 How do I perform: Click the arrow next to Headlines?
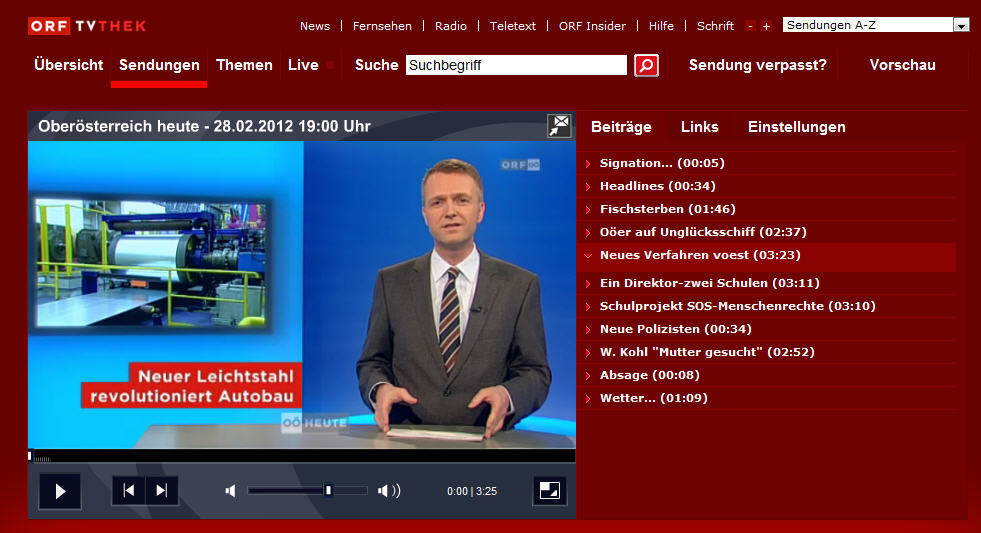click(588, 186)
